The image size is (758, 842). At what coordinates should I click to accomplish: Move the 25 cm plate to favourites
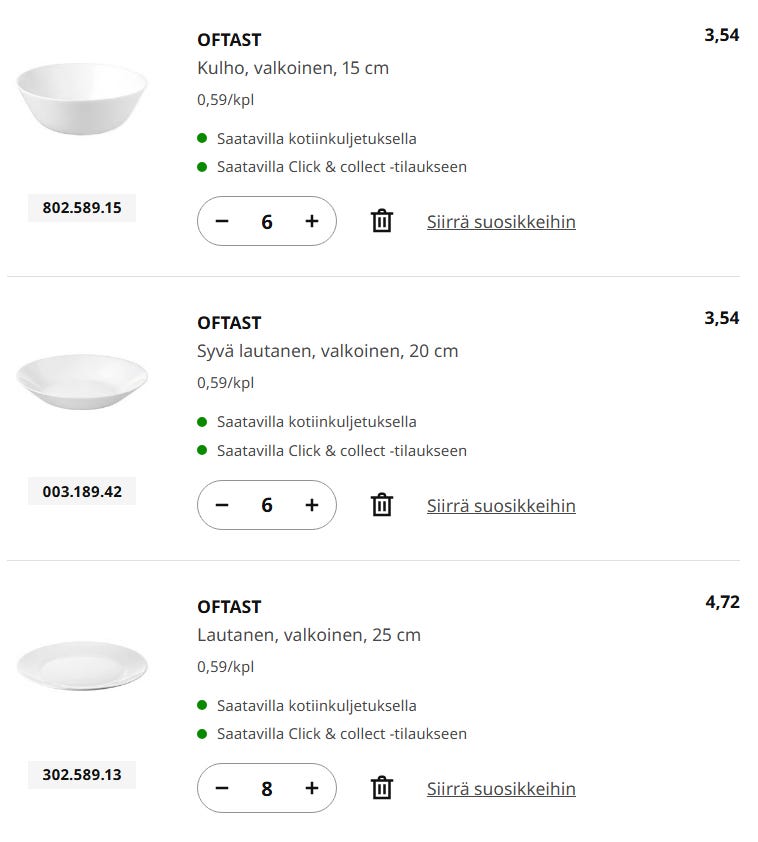pos(501,788)
